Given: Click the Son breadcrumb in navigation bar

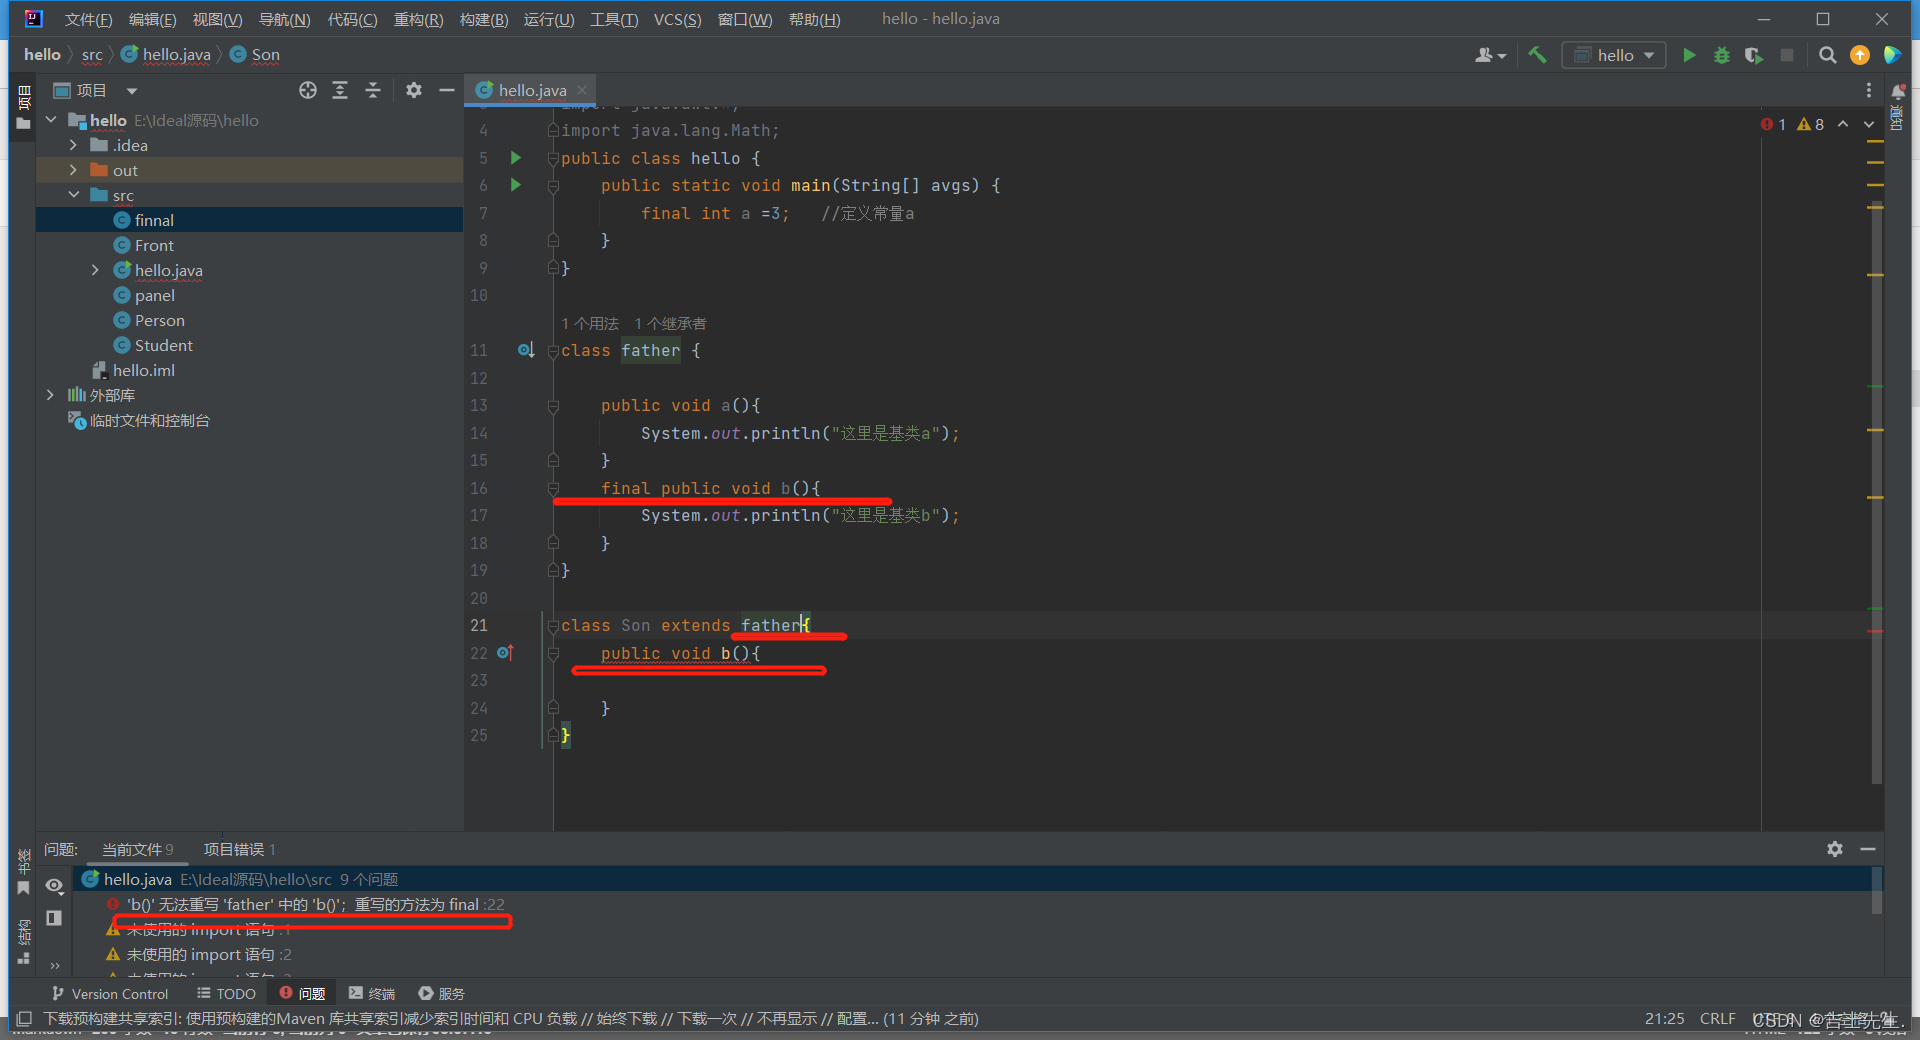Looking at the screenshot, I should tap(255, 55).
